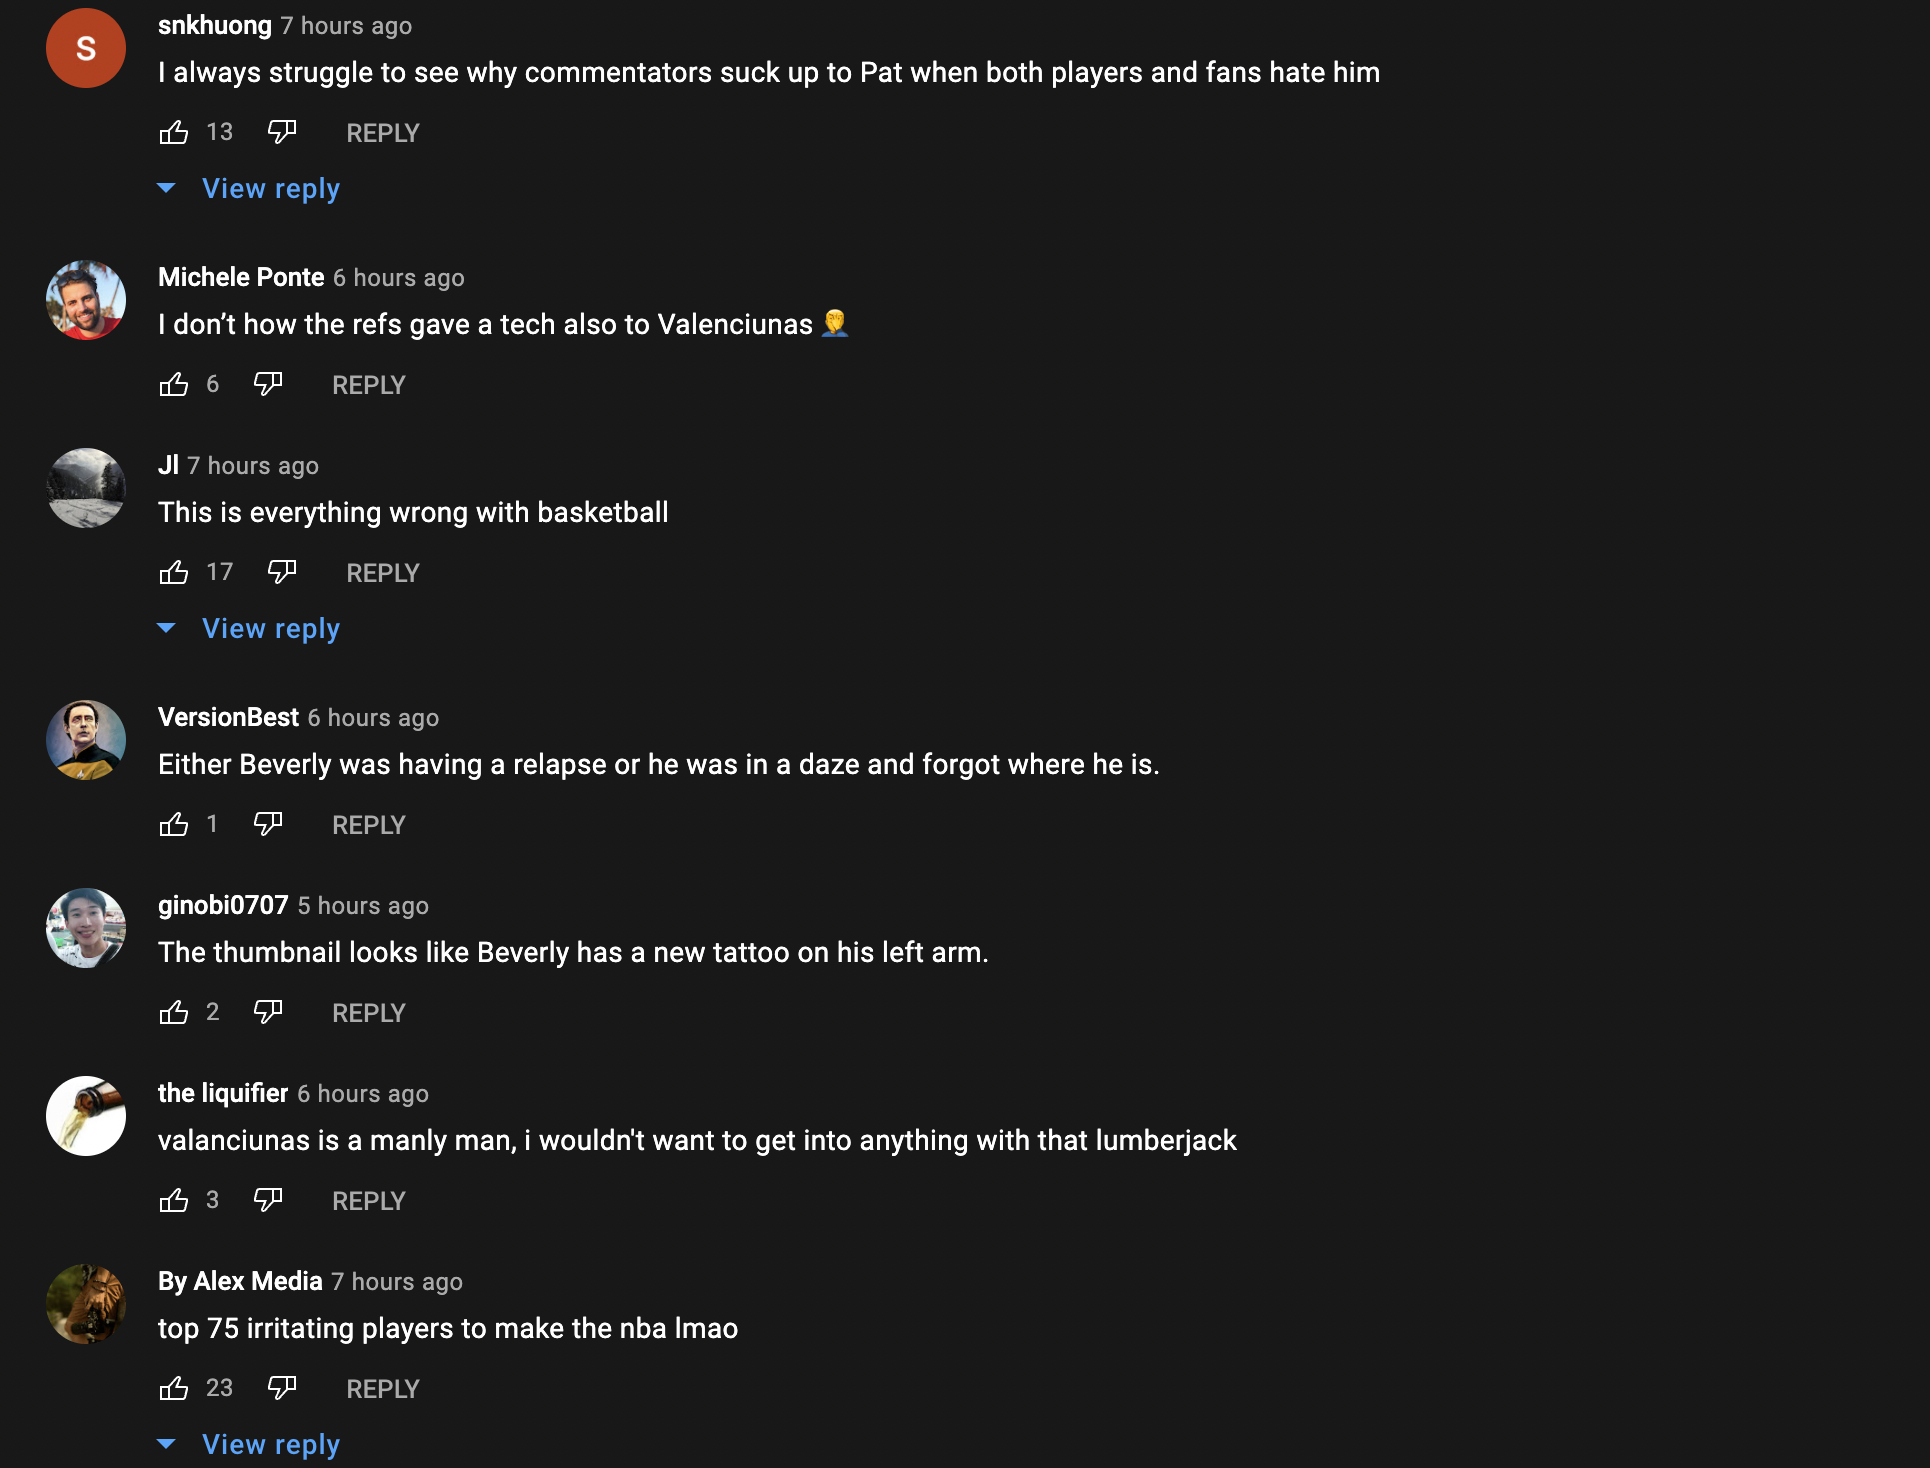The height and width of the screenshot is (1468, 1930).
Task: Thumbs down ginobi0707's tattoo comment
Action: [x=268, y=1012]
